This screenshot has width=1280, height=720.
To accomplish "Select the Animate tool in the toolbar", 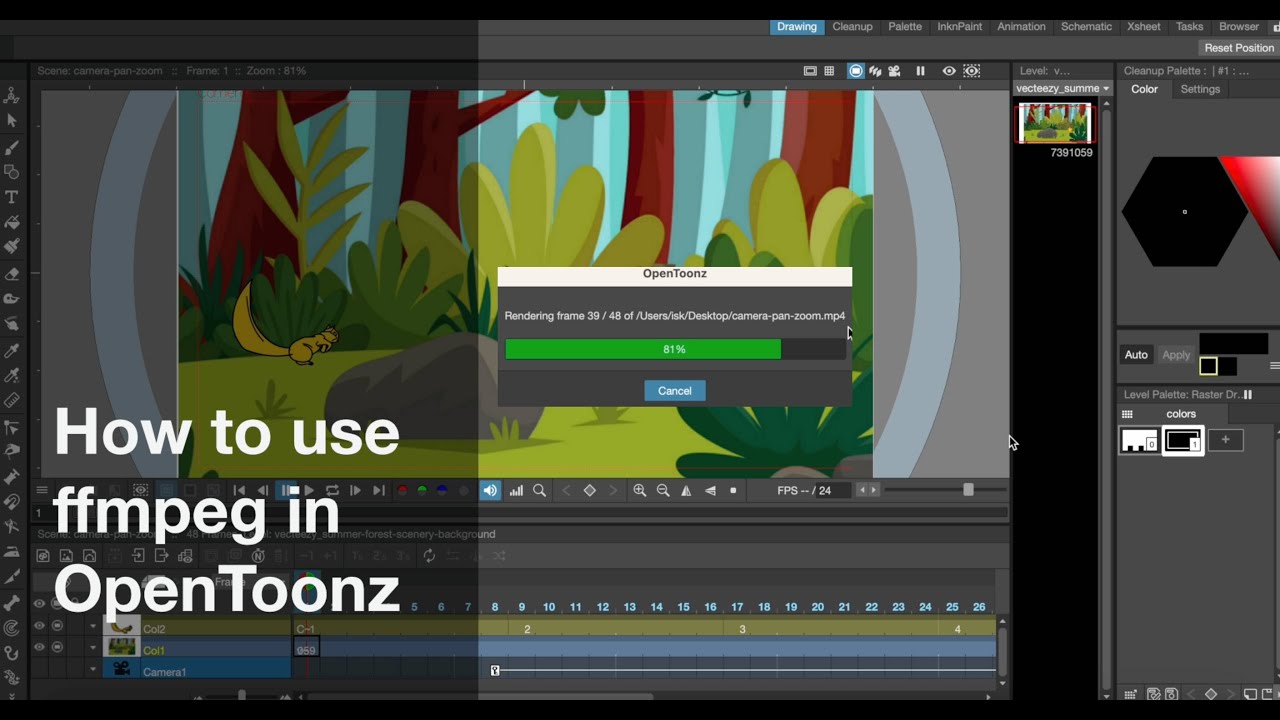I will coord(12,96).
